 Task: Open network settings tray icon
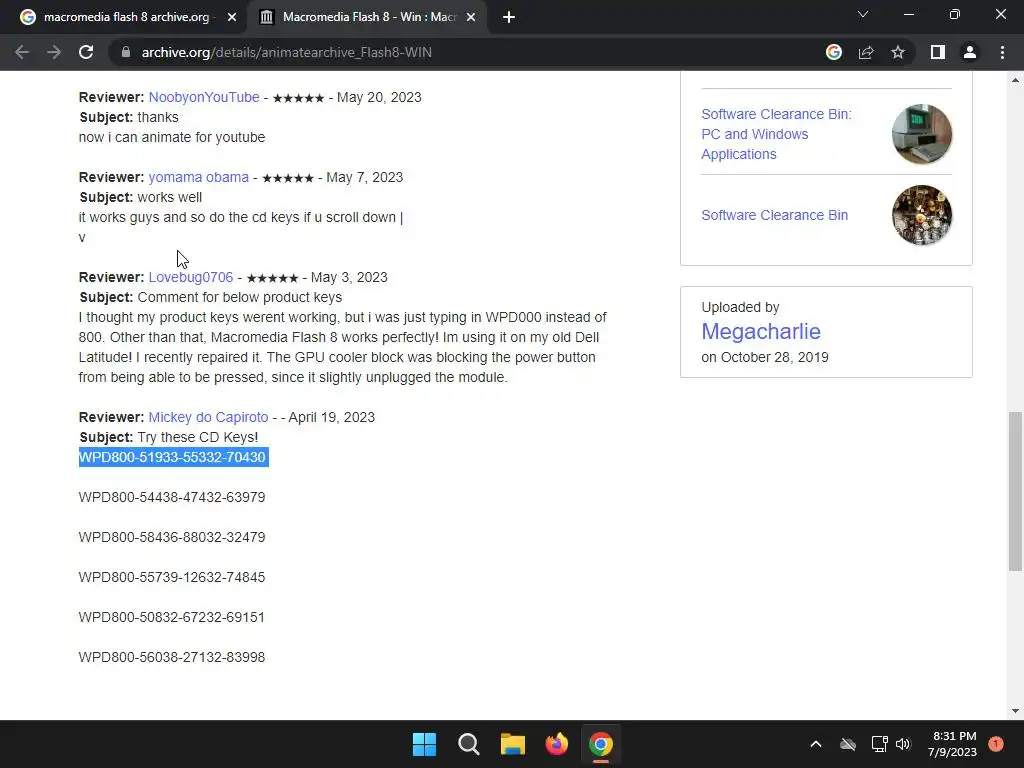(879, 744)
